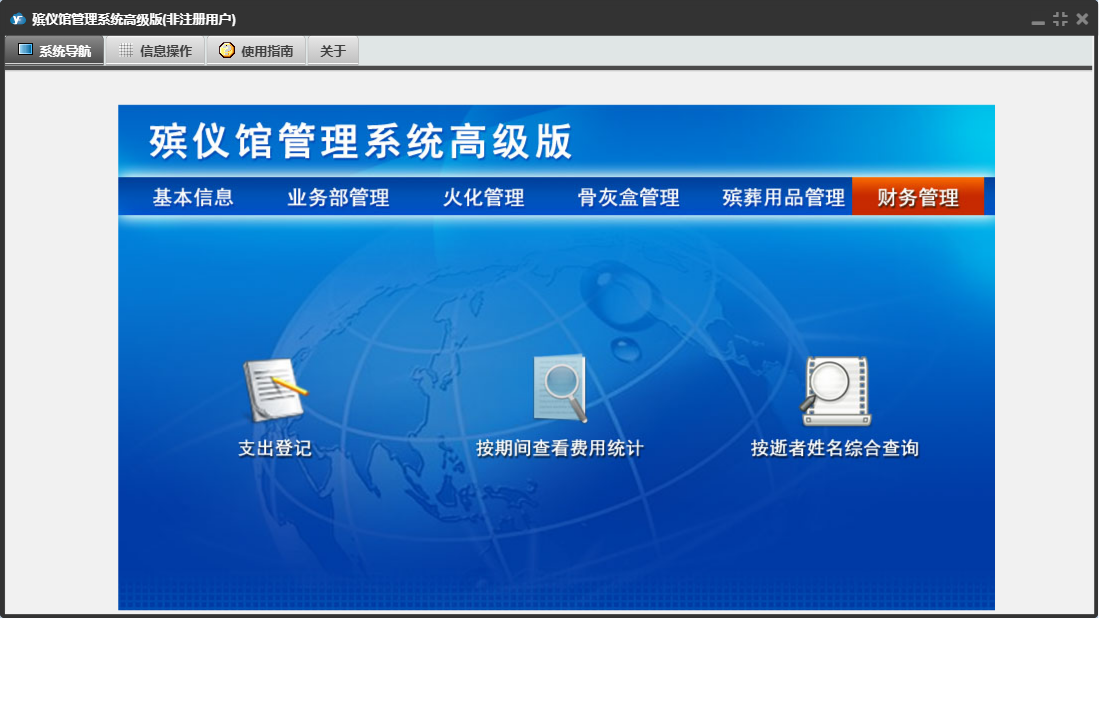Open the 支出登记 notepad icon
Screen dimensions: 1099x723
tap(275, 390)
